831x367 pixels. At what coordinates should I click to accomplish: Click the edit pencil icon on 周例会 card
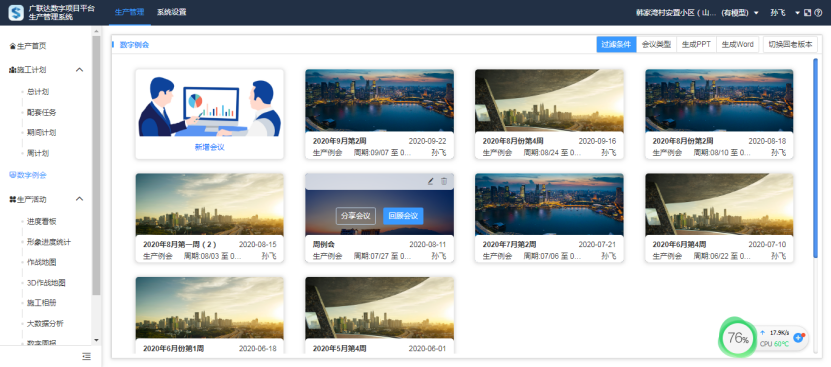[x=430, y=181]
